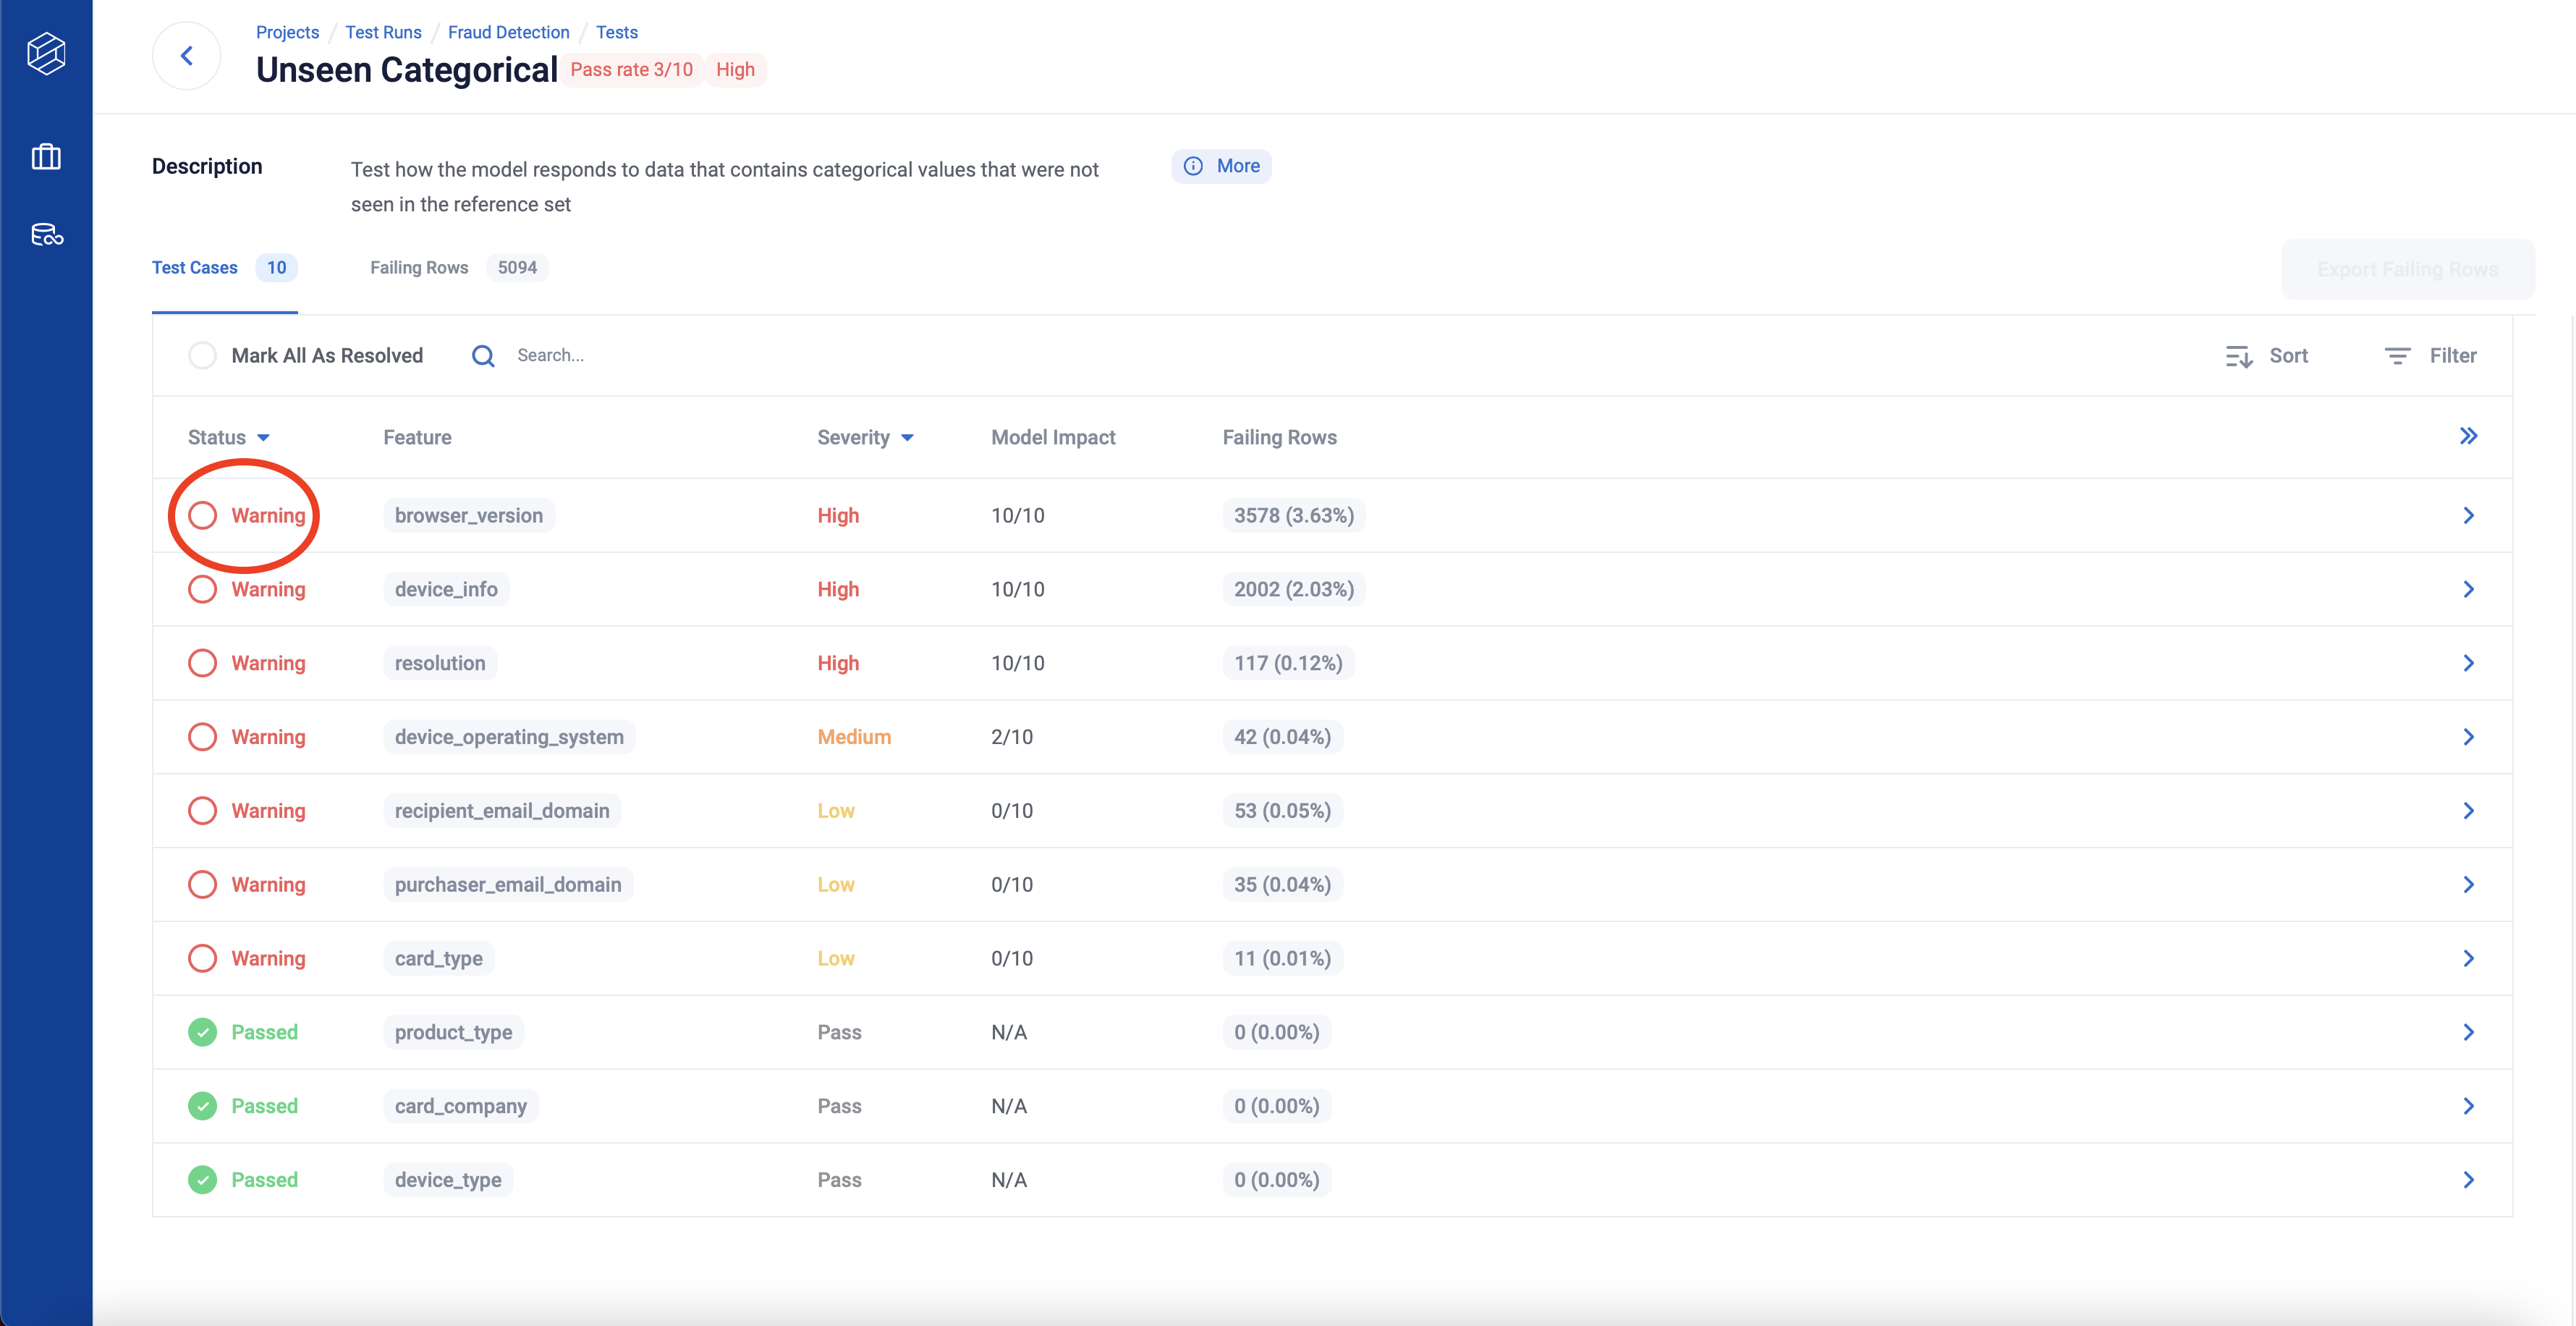This screenshot has width=2576, height=1326.
Task: Click the device_operating_system feature tag
Action: coord(509,737)
